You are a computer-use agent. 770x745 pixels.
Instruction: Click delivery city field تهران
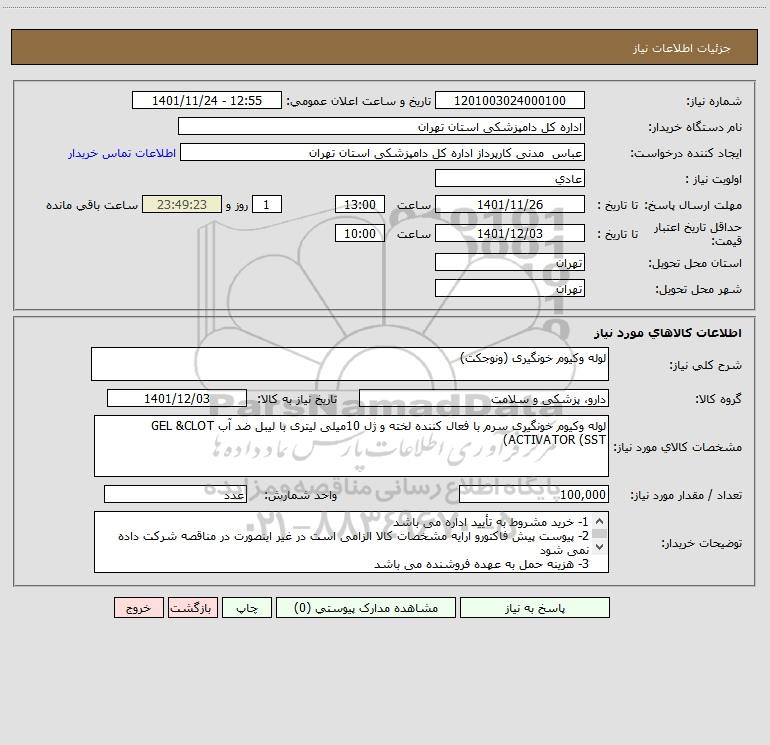pyautogui.click(x=510, y=288)
